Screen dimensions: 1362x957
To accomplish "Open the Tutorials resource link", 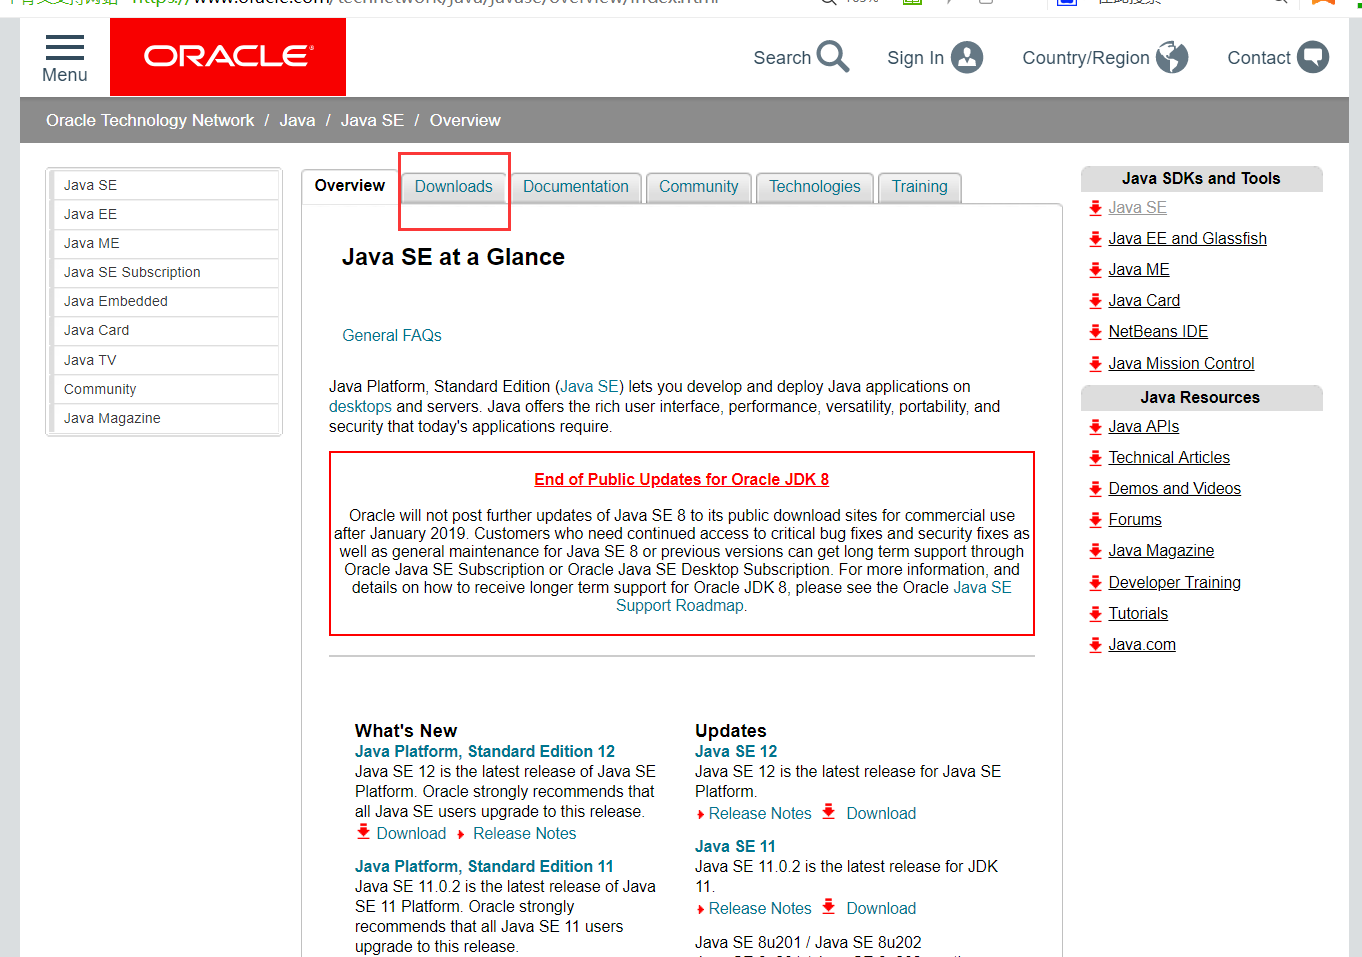I will pos(1138,614).
